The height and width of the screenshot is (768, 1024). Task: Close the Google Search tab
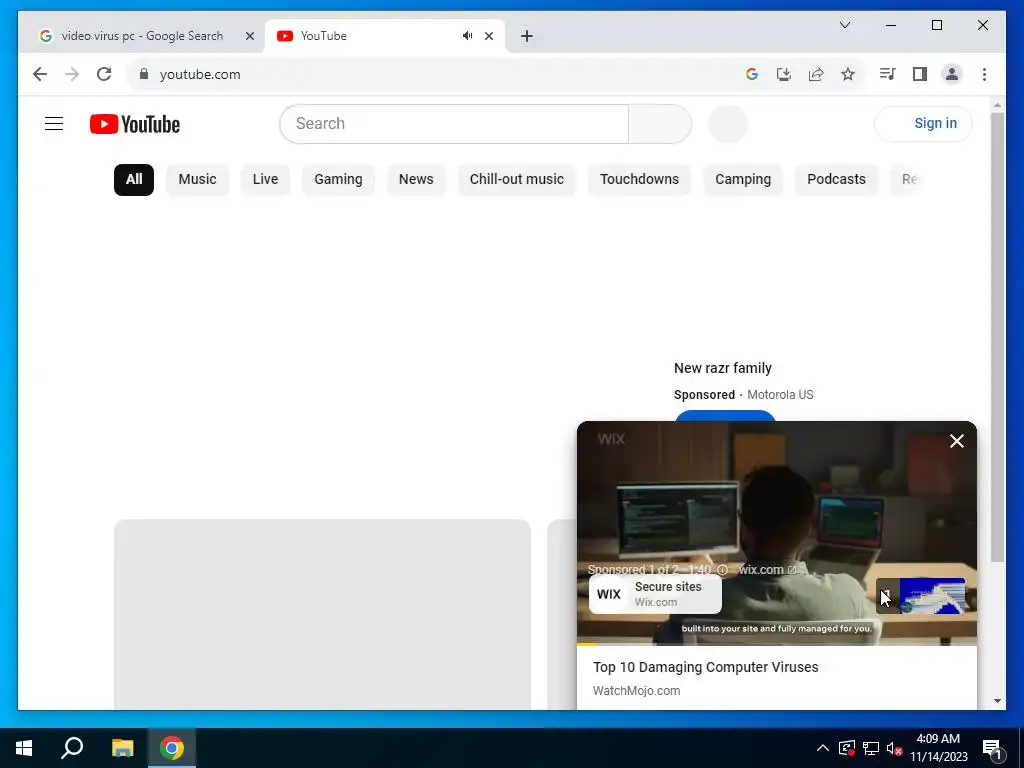(249, 36)
